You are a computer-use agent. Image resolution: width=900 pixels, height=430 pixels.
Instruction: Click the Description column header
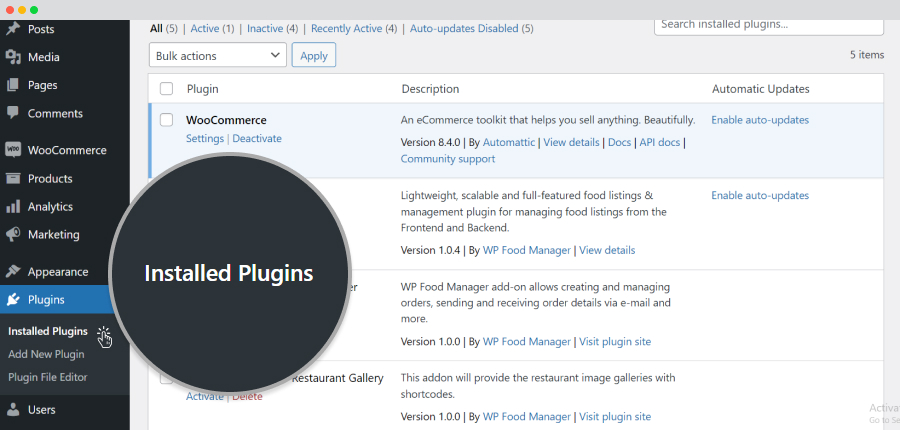point(430,89)
